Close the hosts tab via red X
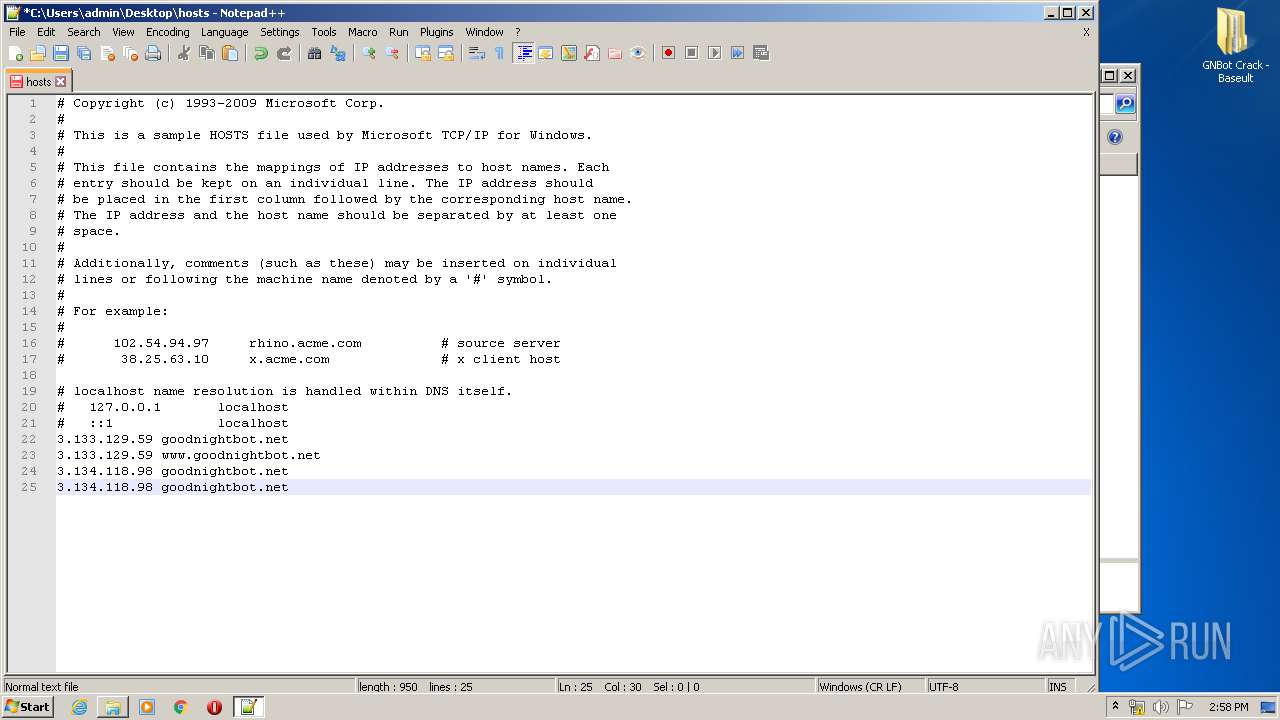The image size is (1280, 720). tap(60, 82)
